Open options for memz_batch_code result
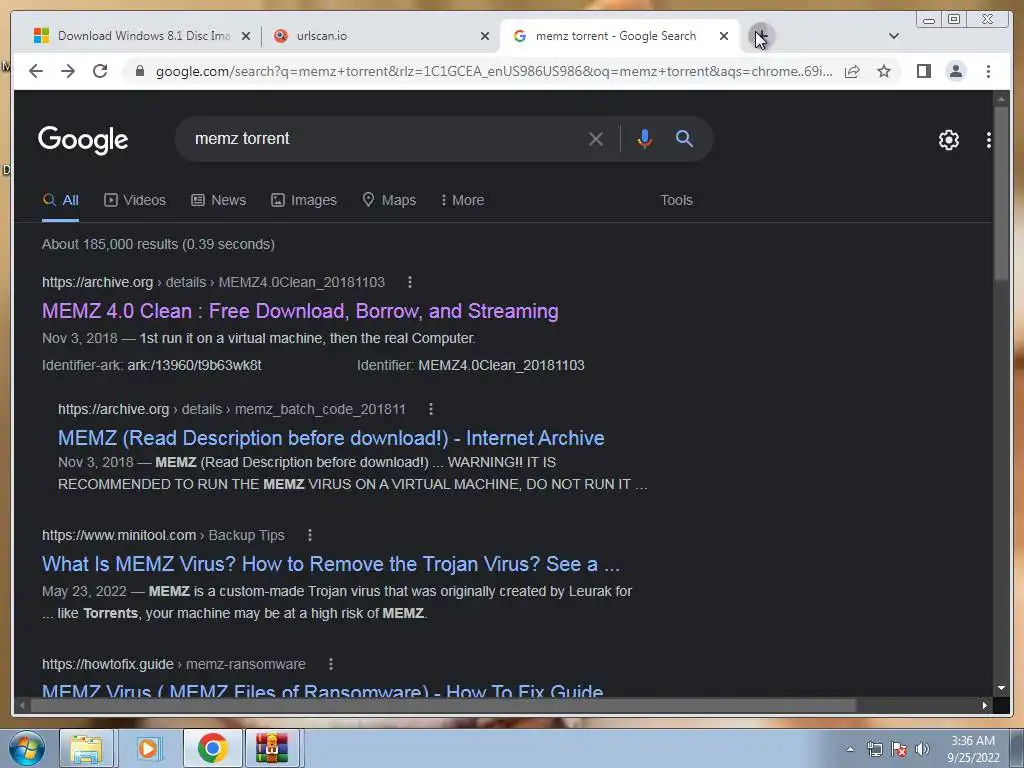Viewport: 1024px width, 768px height. coord(430,409)
